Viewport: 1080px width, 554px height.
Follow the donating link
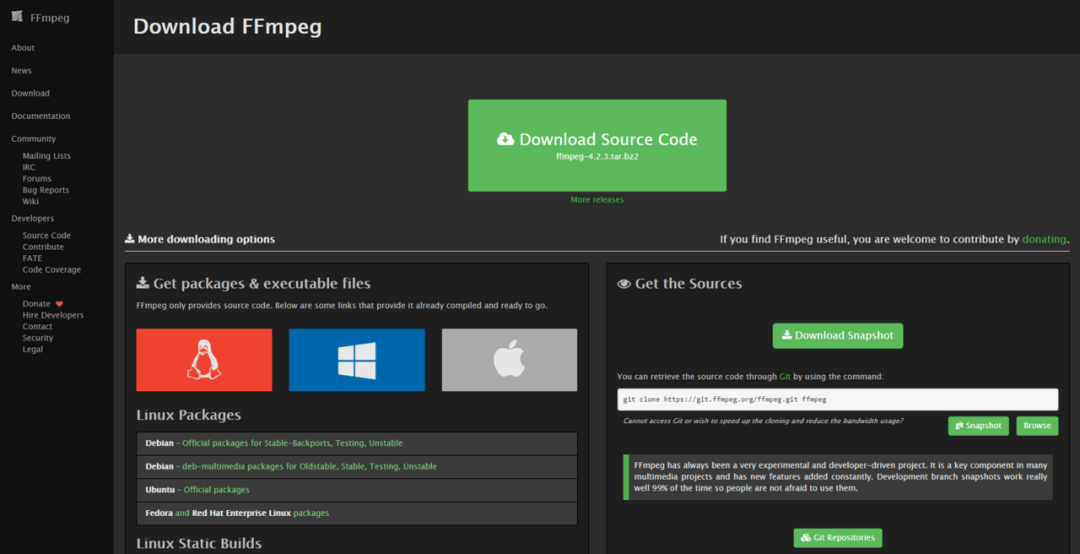1044,239
